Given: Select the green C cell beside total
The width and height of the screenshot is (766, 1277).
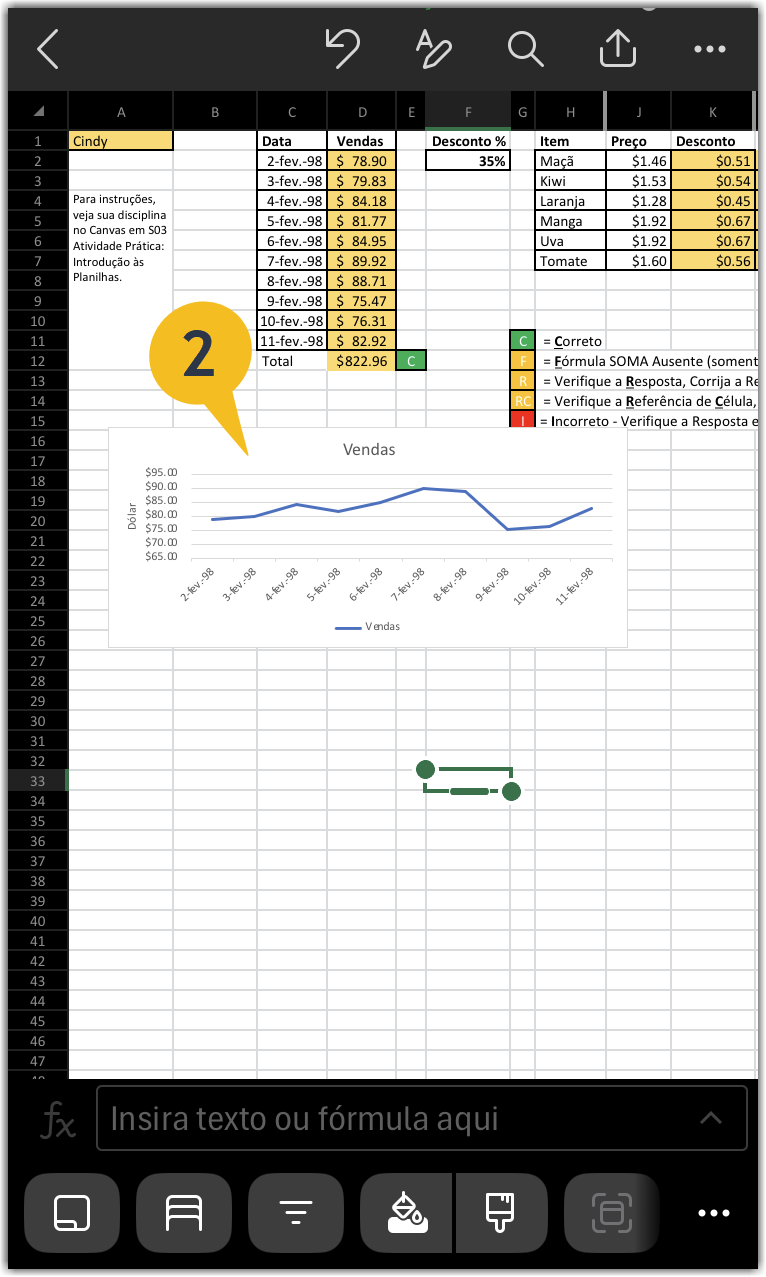Looking at the screenshot, I should tap(411, 361).
